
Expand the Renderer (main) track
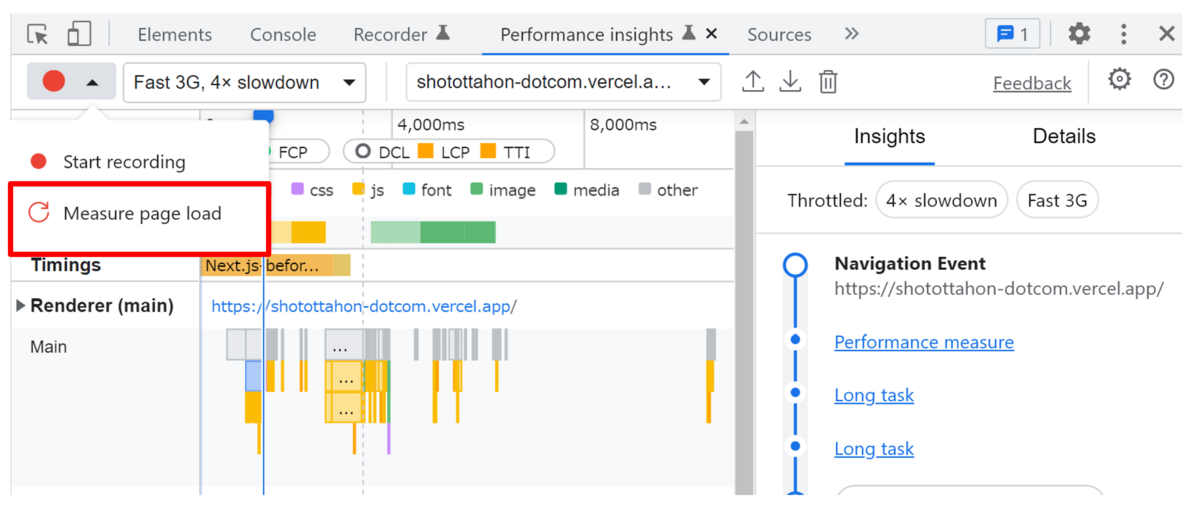pos(21,306)
